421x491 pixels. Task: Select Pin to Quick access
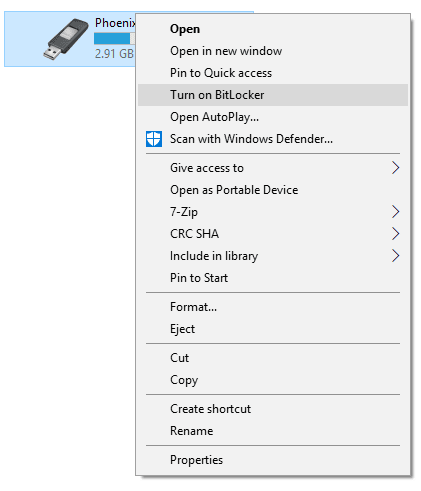pos(273,73)
